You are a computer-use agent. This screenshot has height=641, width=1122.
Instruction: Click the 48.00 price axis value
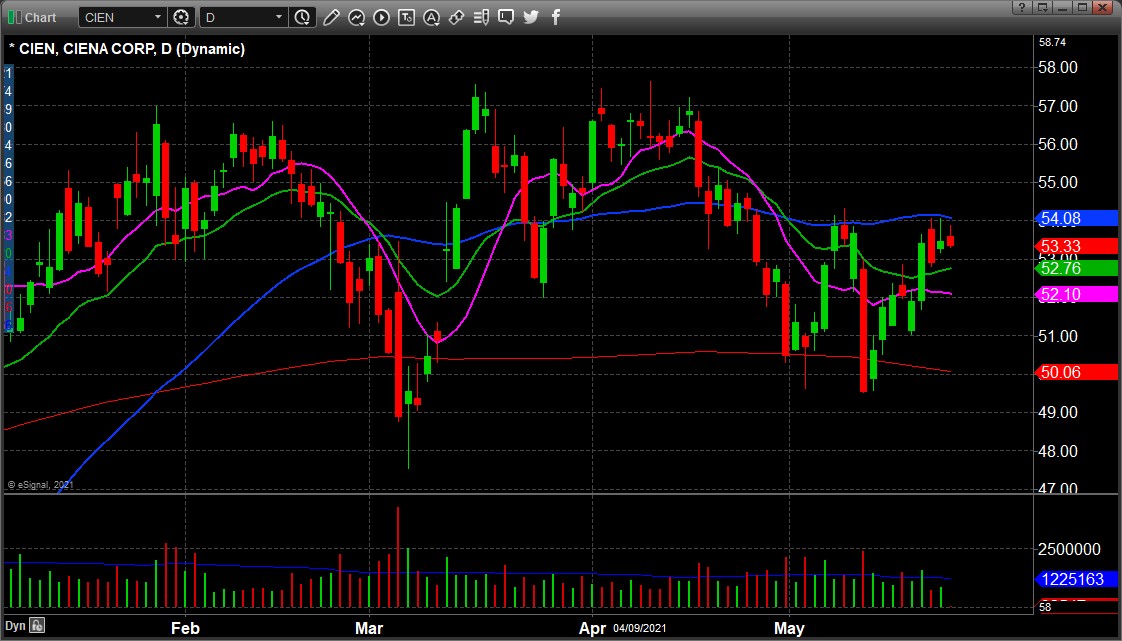(x=1058, y=451)
